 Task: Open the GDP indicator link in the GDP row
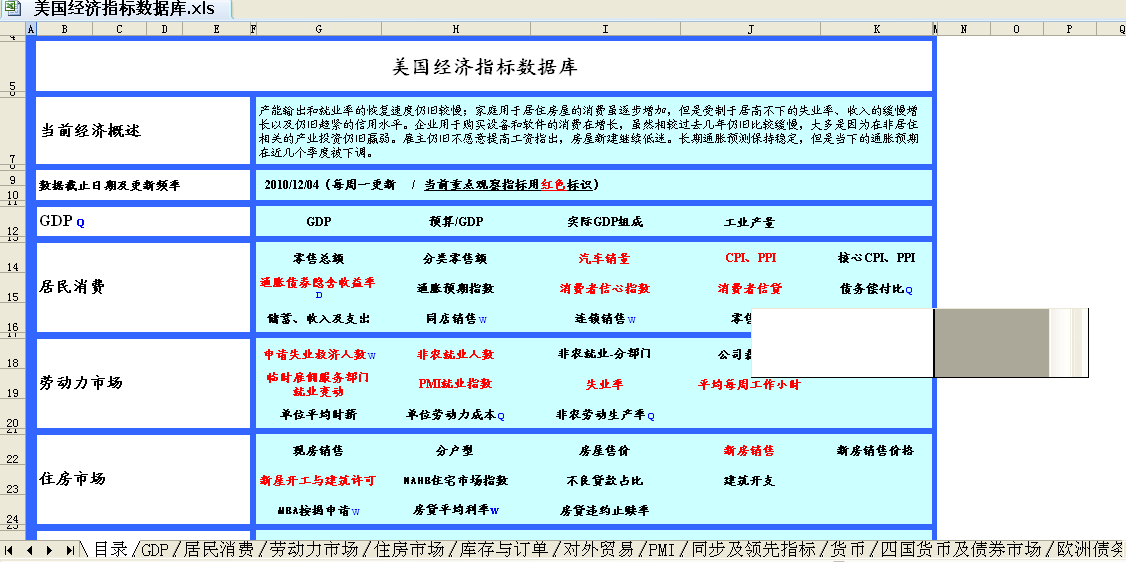[318, 222]
